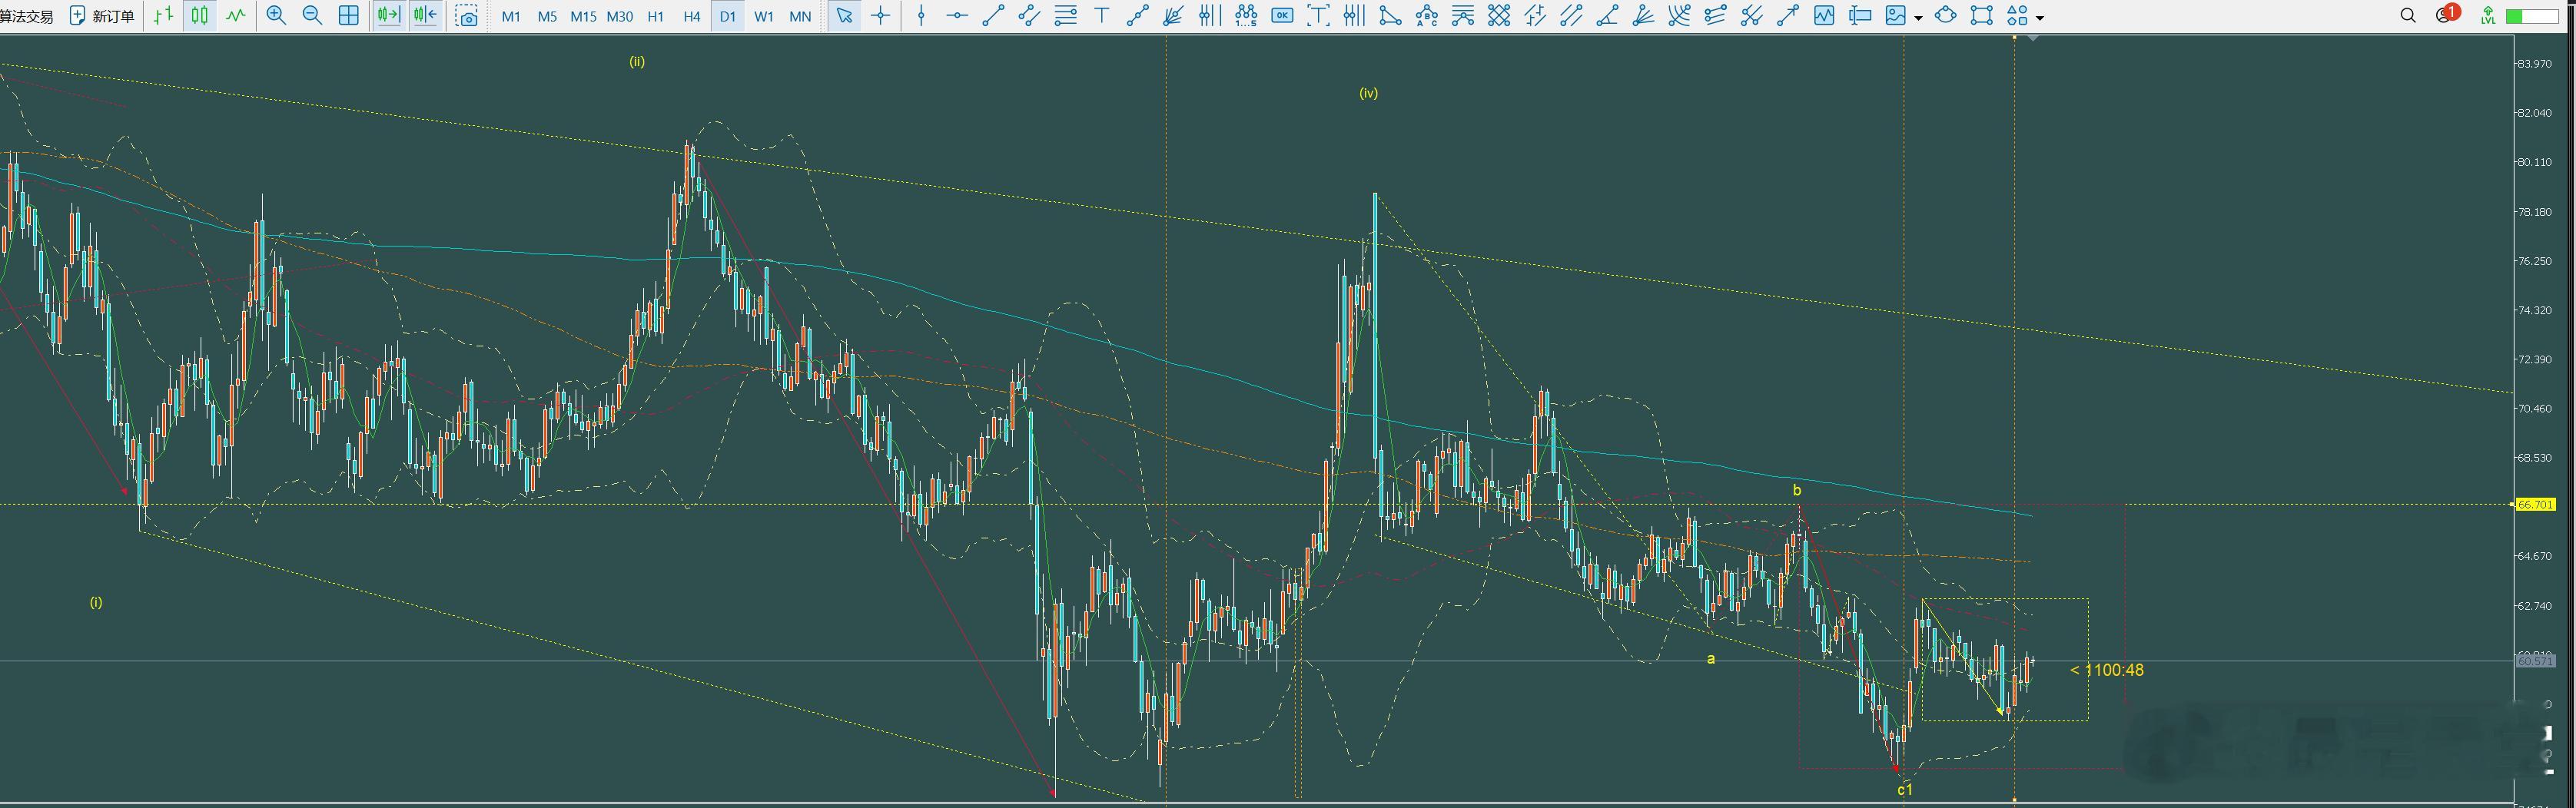Screen dimensions: 2576x808
Task: Insert an OK button object
Action: pyautogui.click(x=1282, y=16)
